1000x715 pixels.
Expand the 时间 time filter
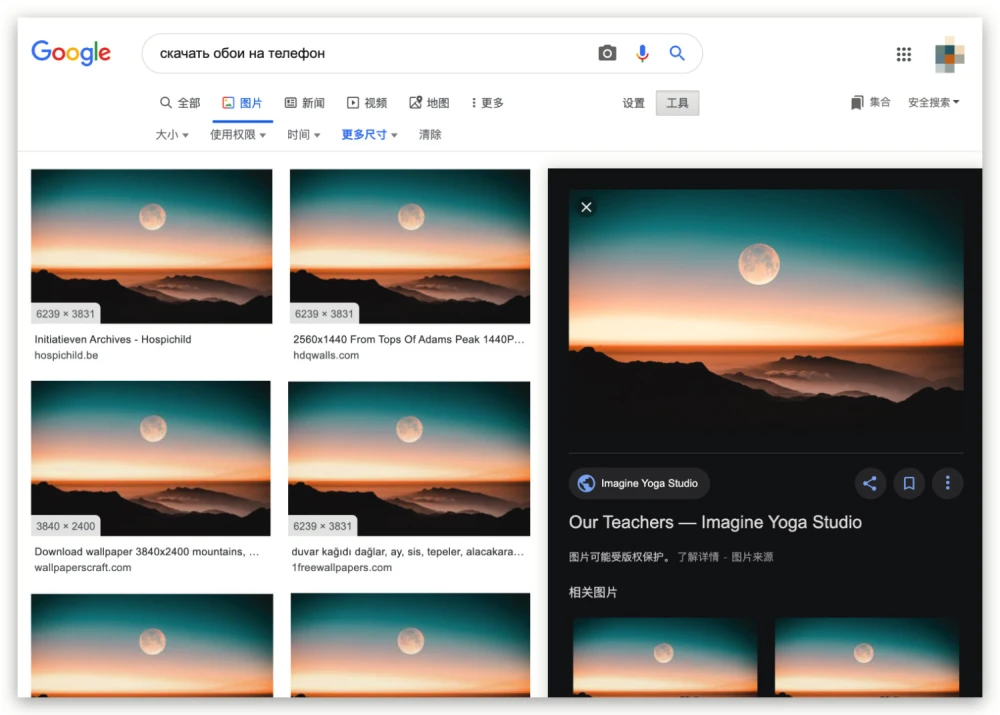[x=304, y=135]
